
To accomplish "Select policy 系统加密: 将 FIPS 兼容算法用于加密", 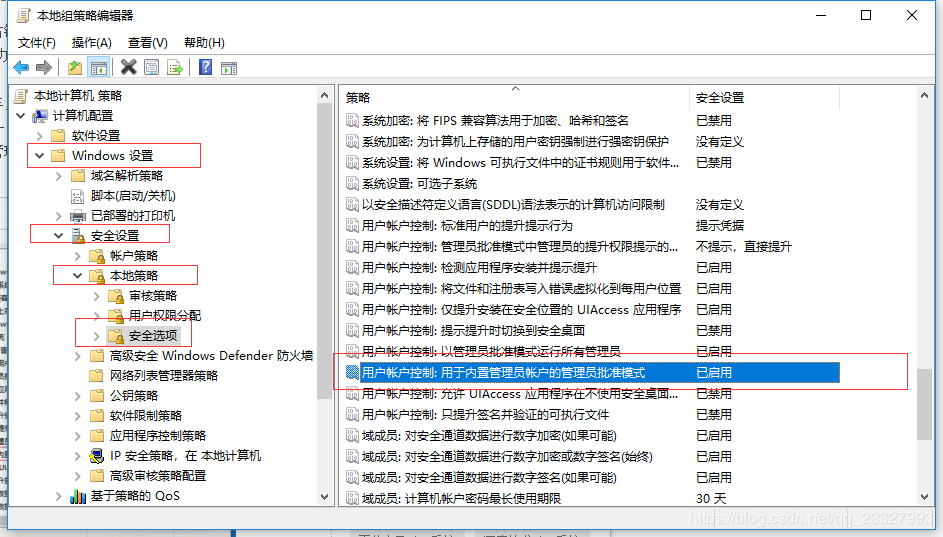I will coord(494,120).
